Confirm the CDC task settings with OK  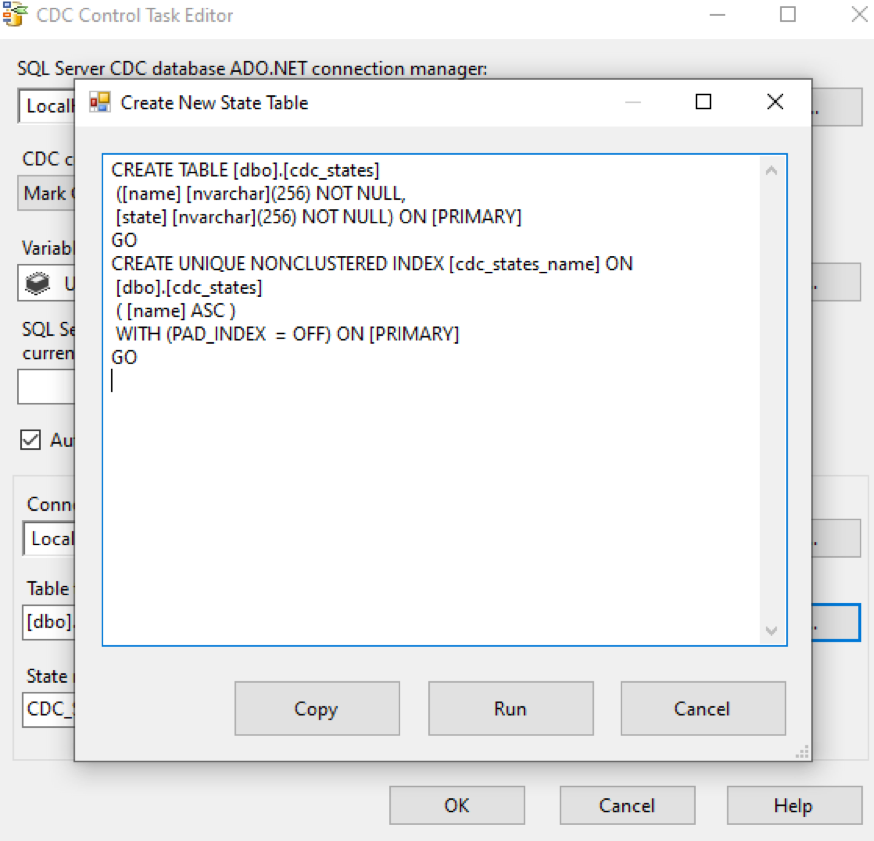(456, 805)
